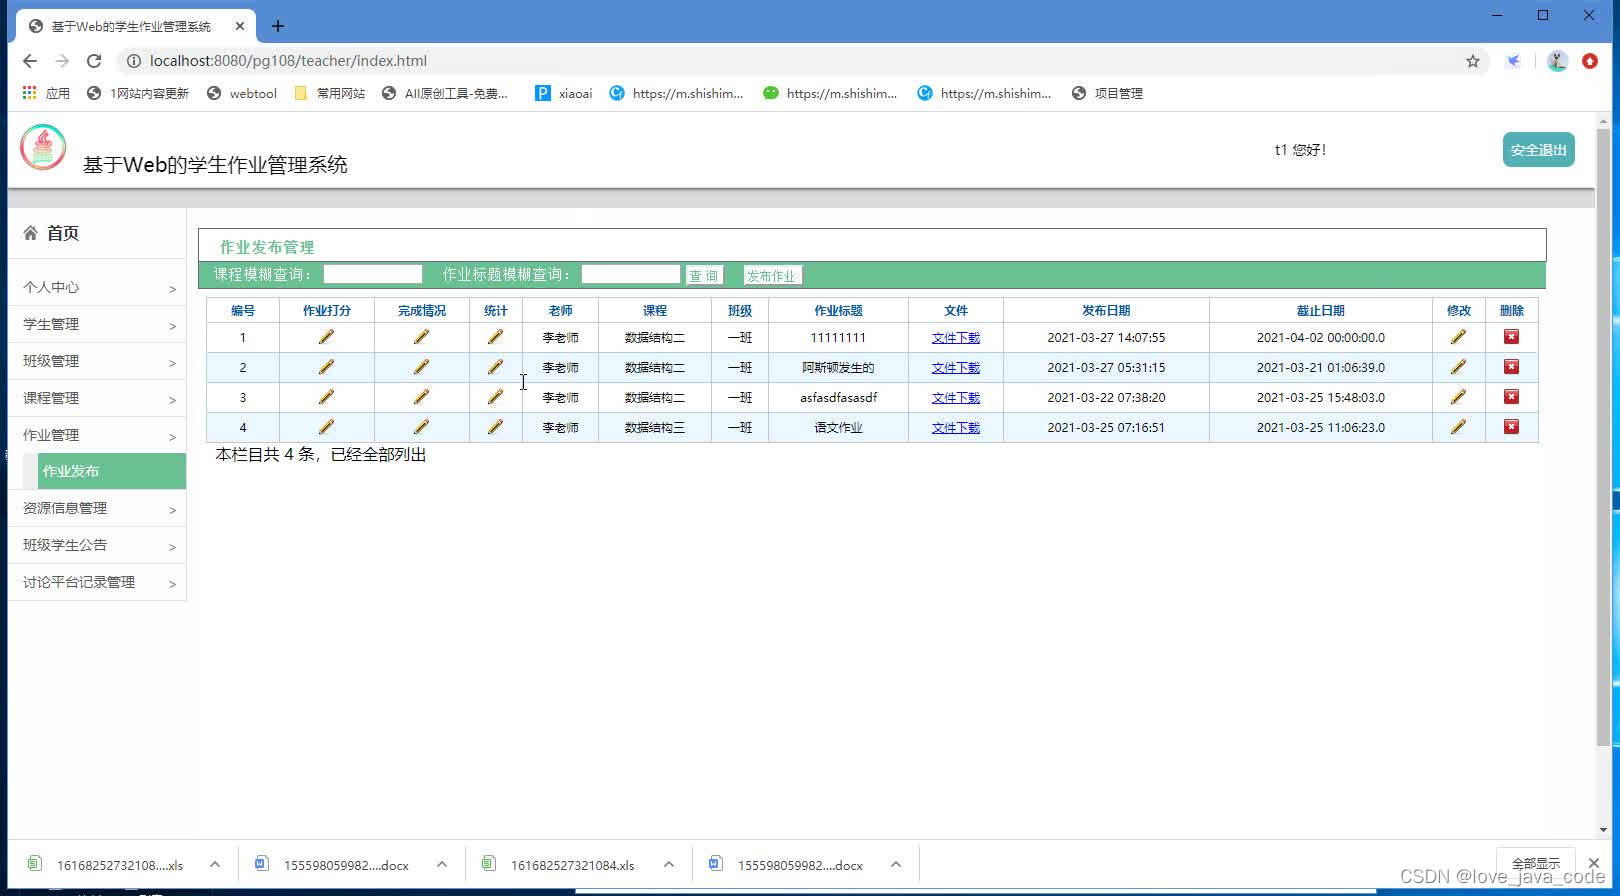Screen dimensions: 1620x896
Task: Click the system logo in the header
Action: 43,148
